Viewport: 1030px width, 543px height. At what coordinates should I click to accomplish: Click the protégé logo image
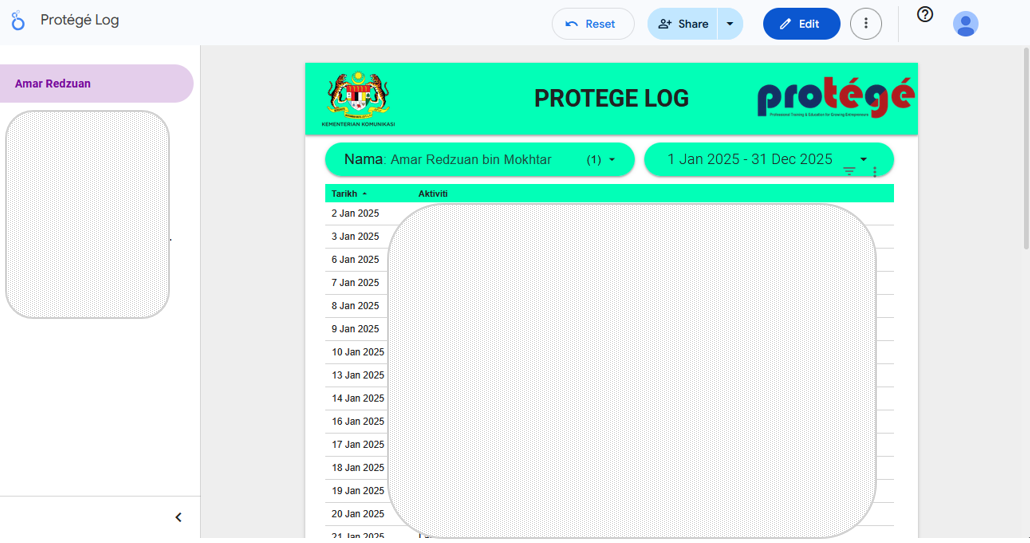(836, 98)
